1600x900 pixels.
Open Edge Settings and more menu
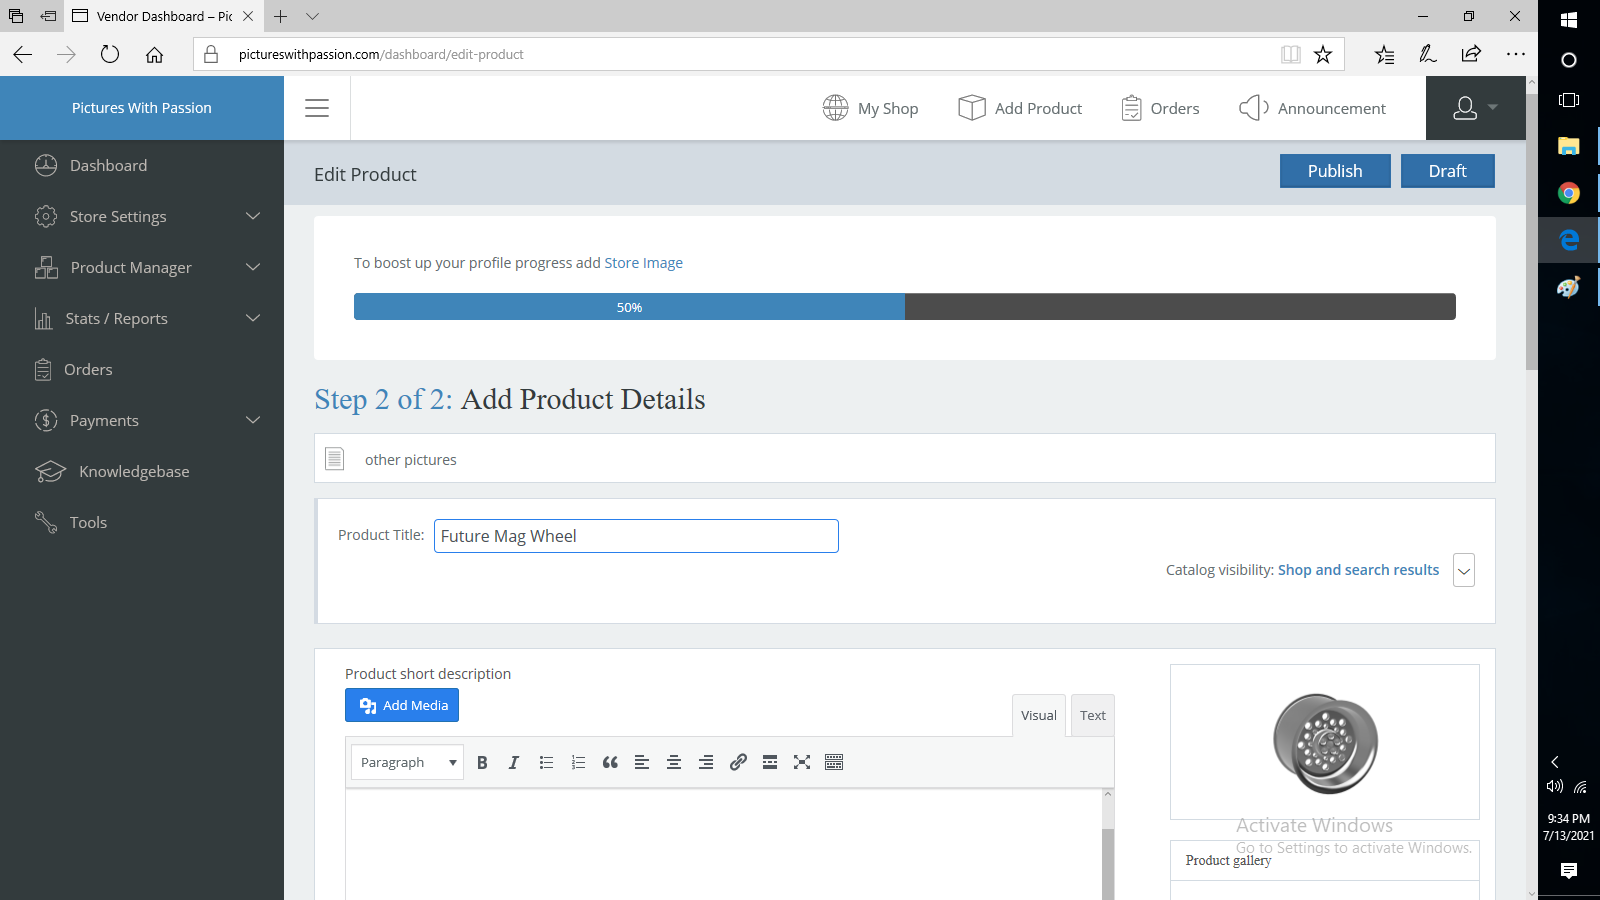pyautogui.click(x=1516, y=54)
